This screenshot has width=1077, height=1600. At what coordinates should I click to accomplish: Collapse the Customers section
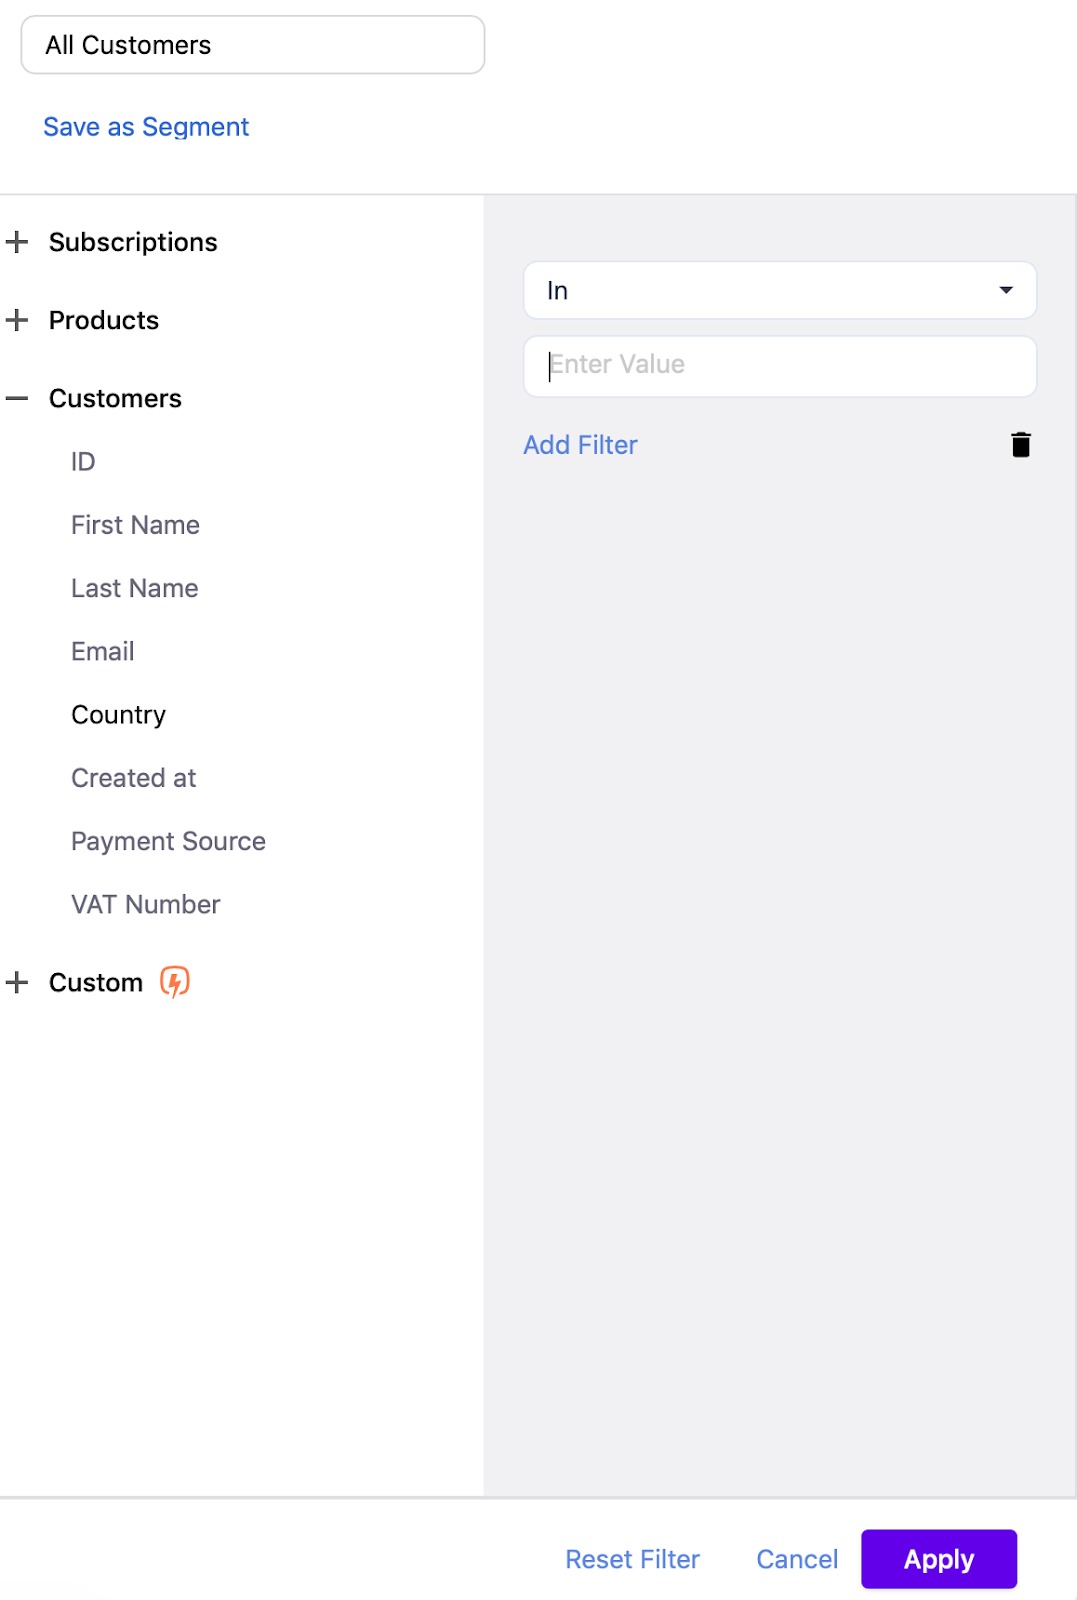click(x=17, y=398)
